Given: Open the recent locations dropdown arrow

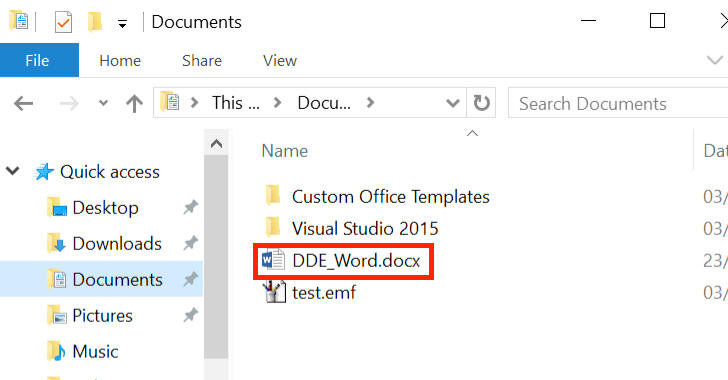Looking at the screenshot, I should tap(103, 103).
